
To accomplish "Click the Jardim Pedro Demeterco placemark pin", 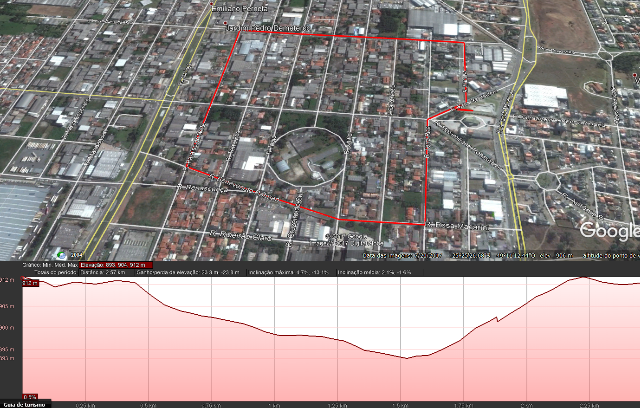I will [225, 23].
